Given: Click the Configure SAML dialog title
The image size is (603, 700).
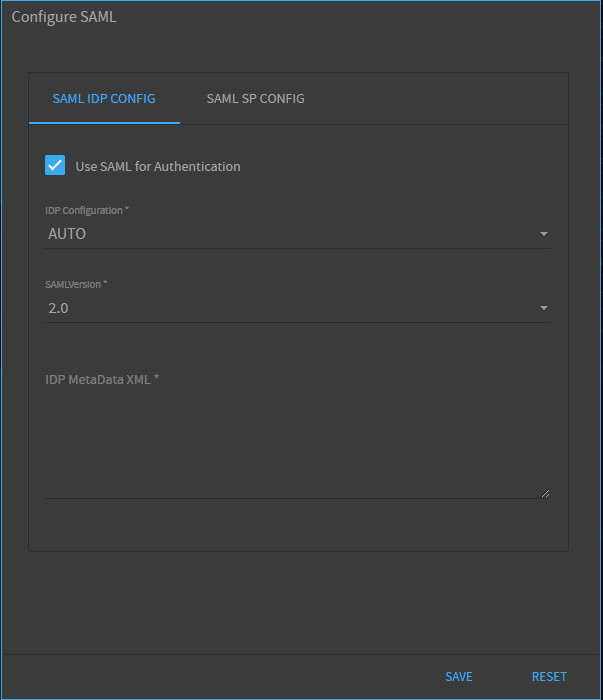Looking at the screenshot, I should coord(64,17).
